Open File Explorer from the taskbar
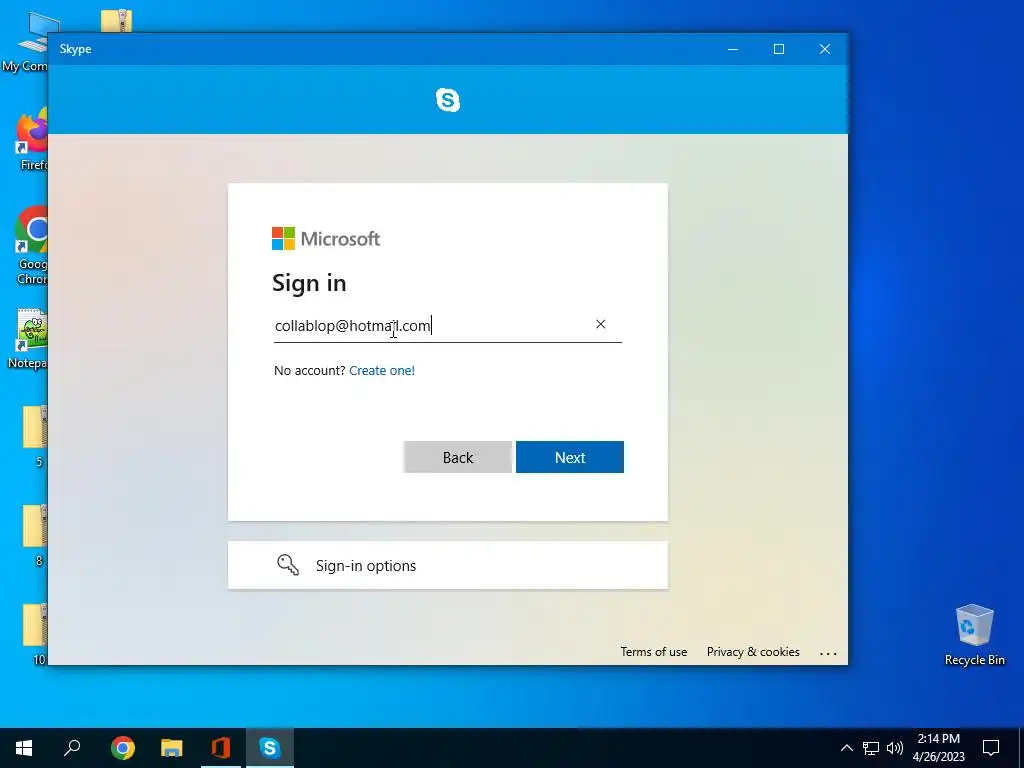This screenshot has height=768, width=1024. click(172, 748)
